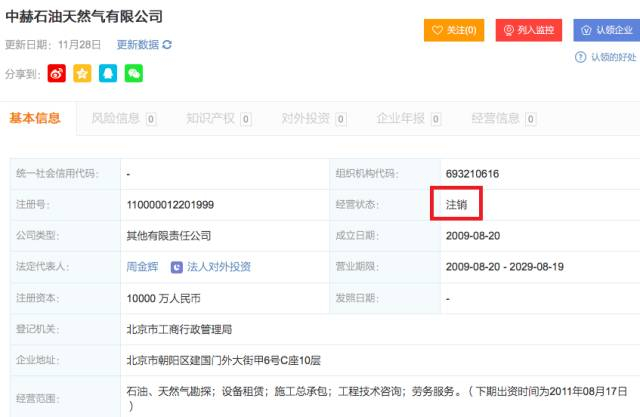
Task: Select company title 中赫石油天然气有限公司
Action: (84, 17)
